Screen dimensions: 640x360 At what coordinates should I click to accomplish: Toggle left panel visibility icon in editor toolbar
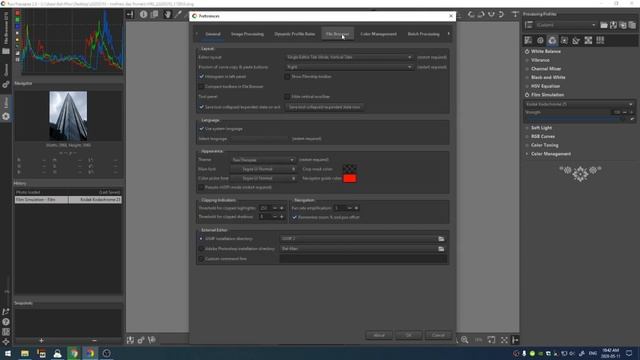(x=130, y=15)
